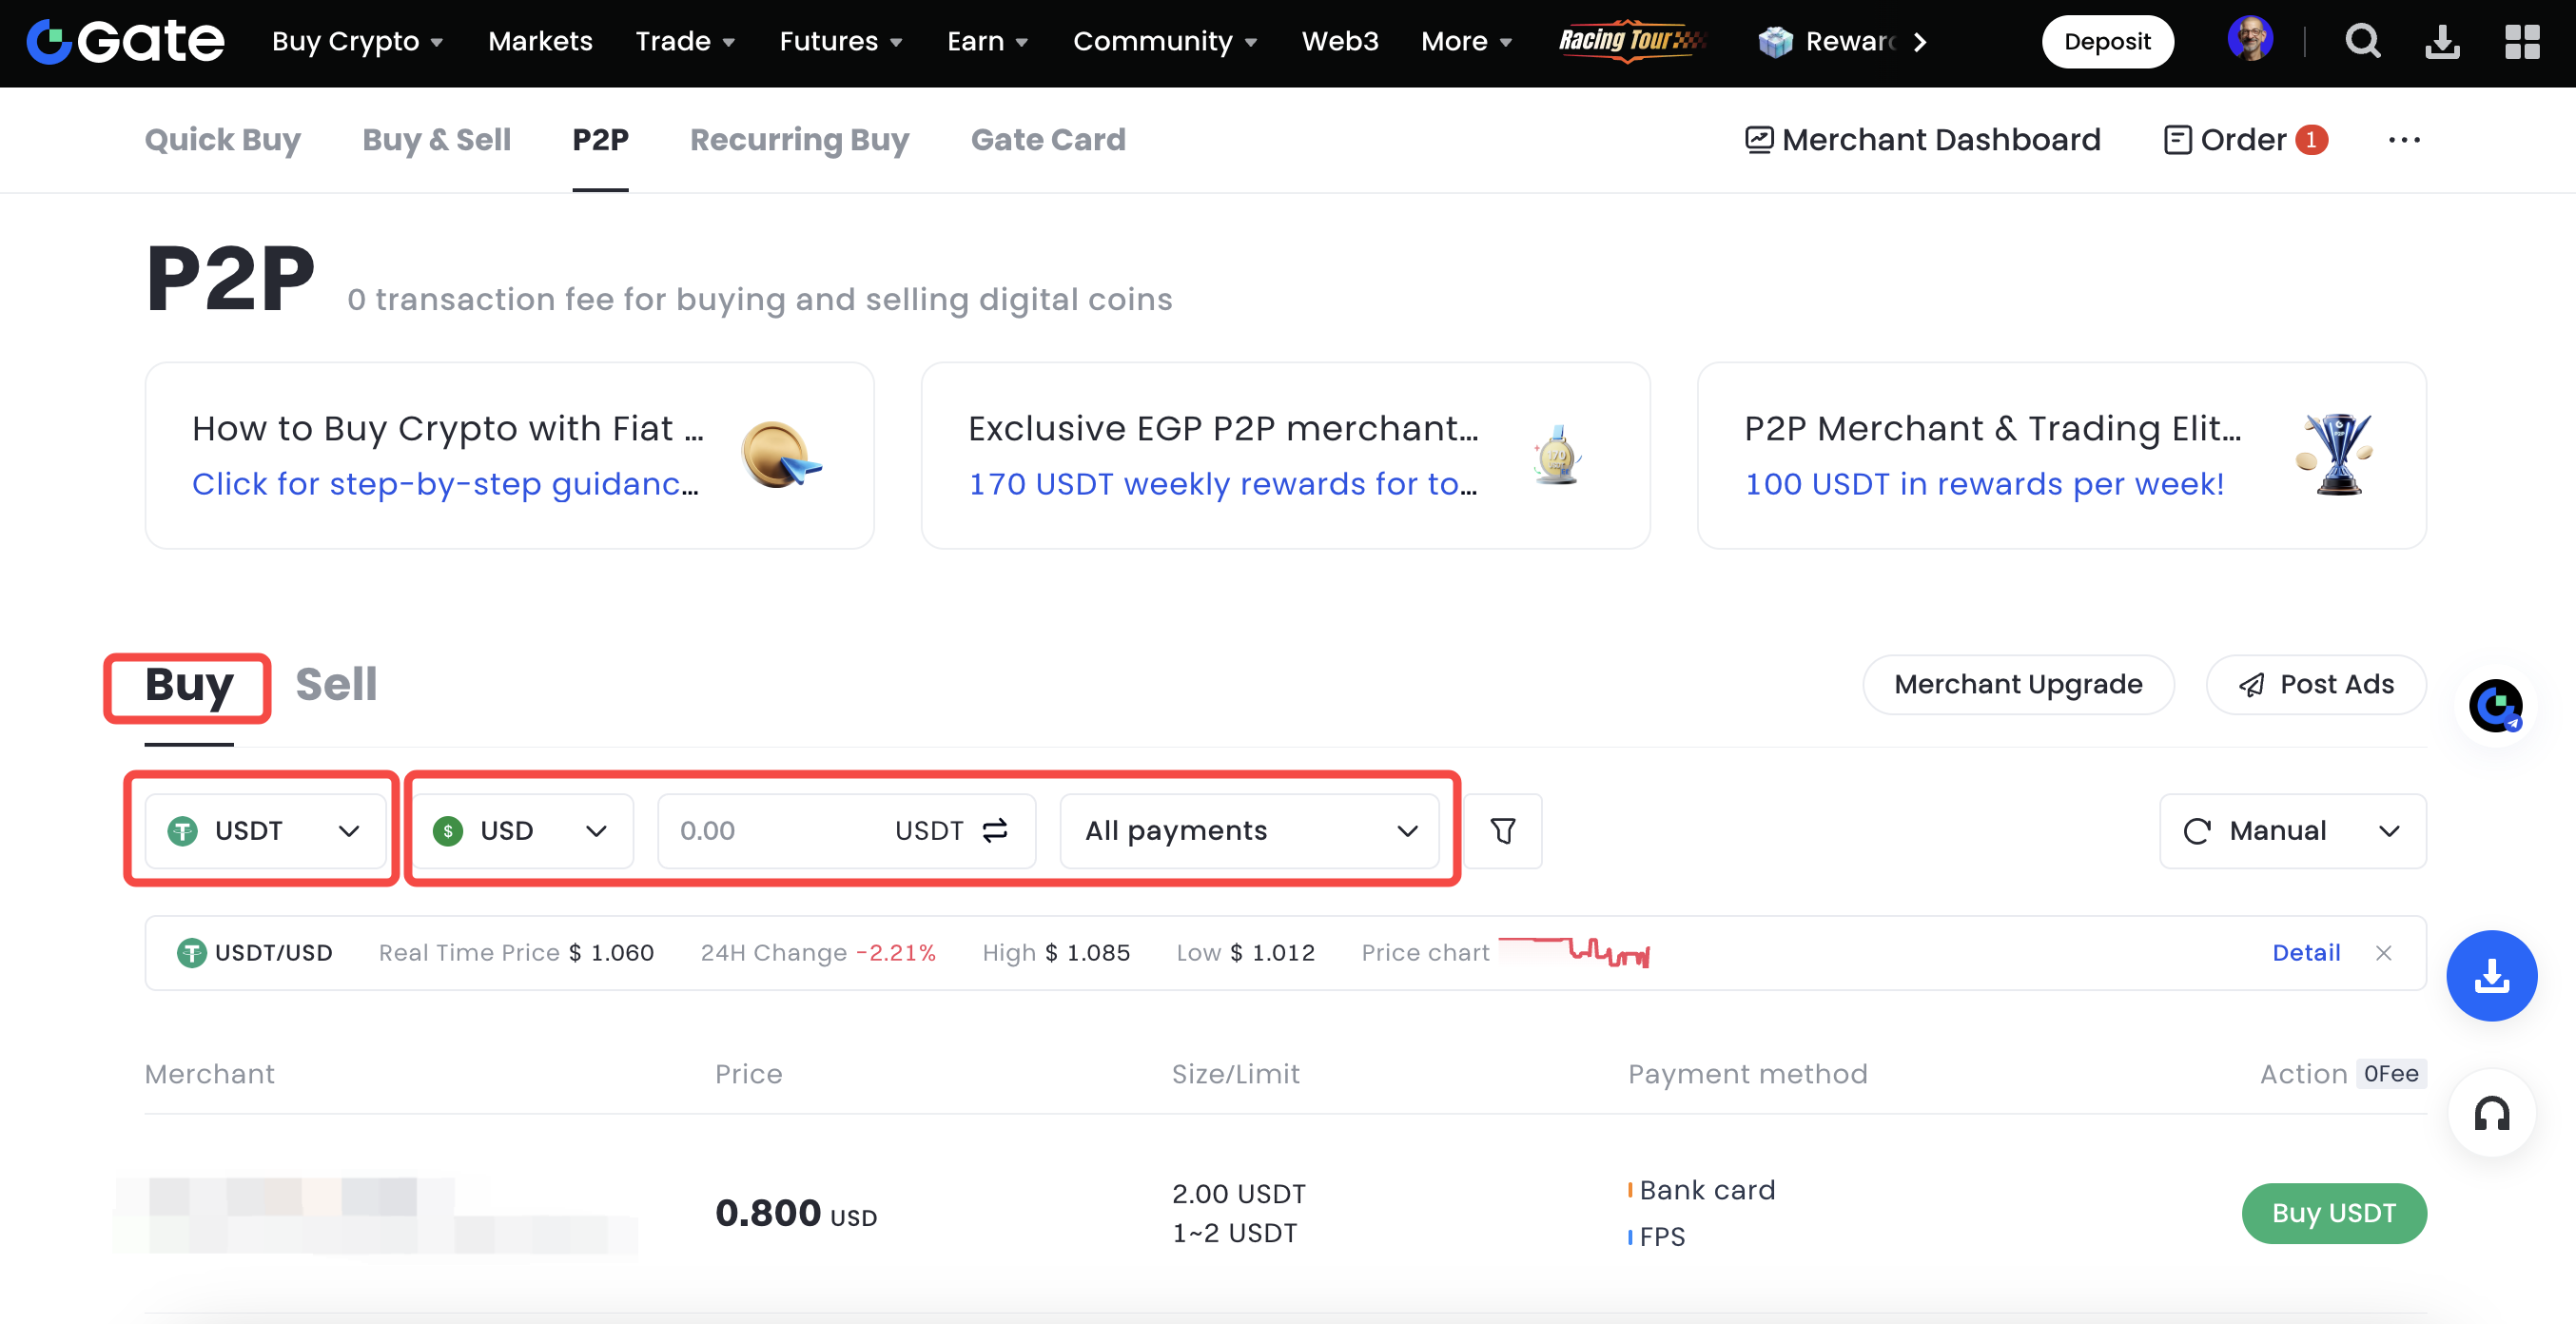This screenshot has height=1324, width=2576.
Task: Open the price chart Detail link
Action: pos(2306,953)
